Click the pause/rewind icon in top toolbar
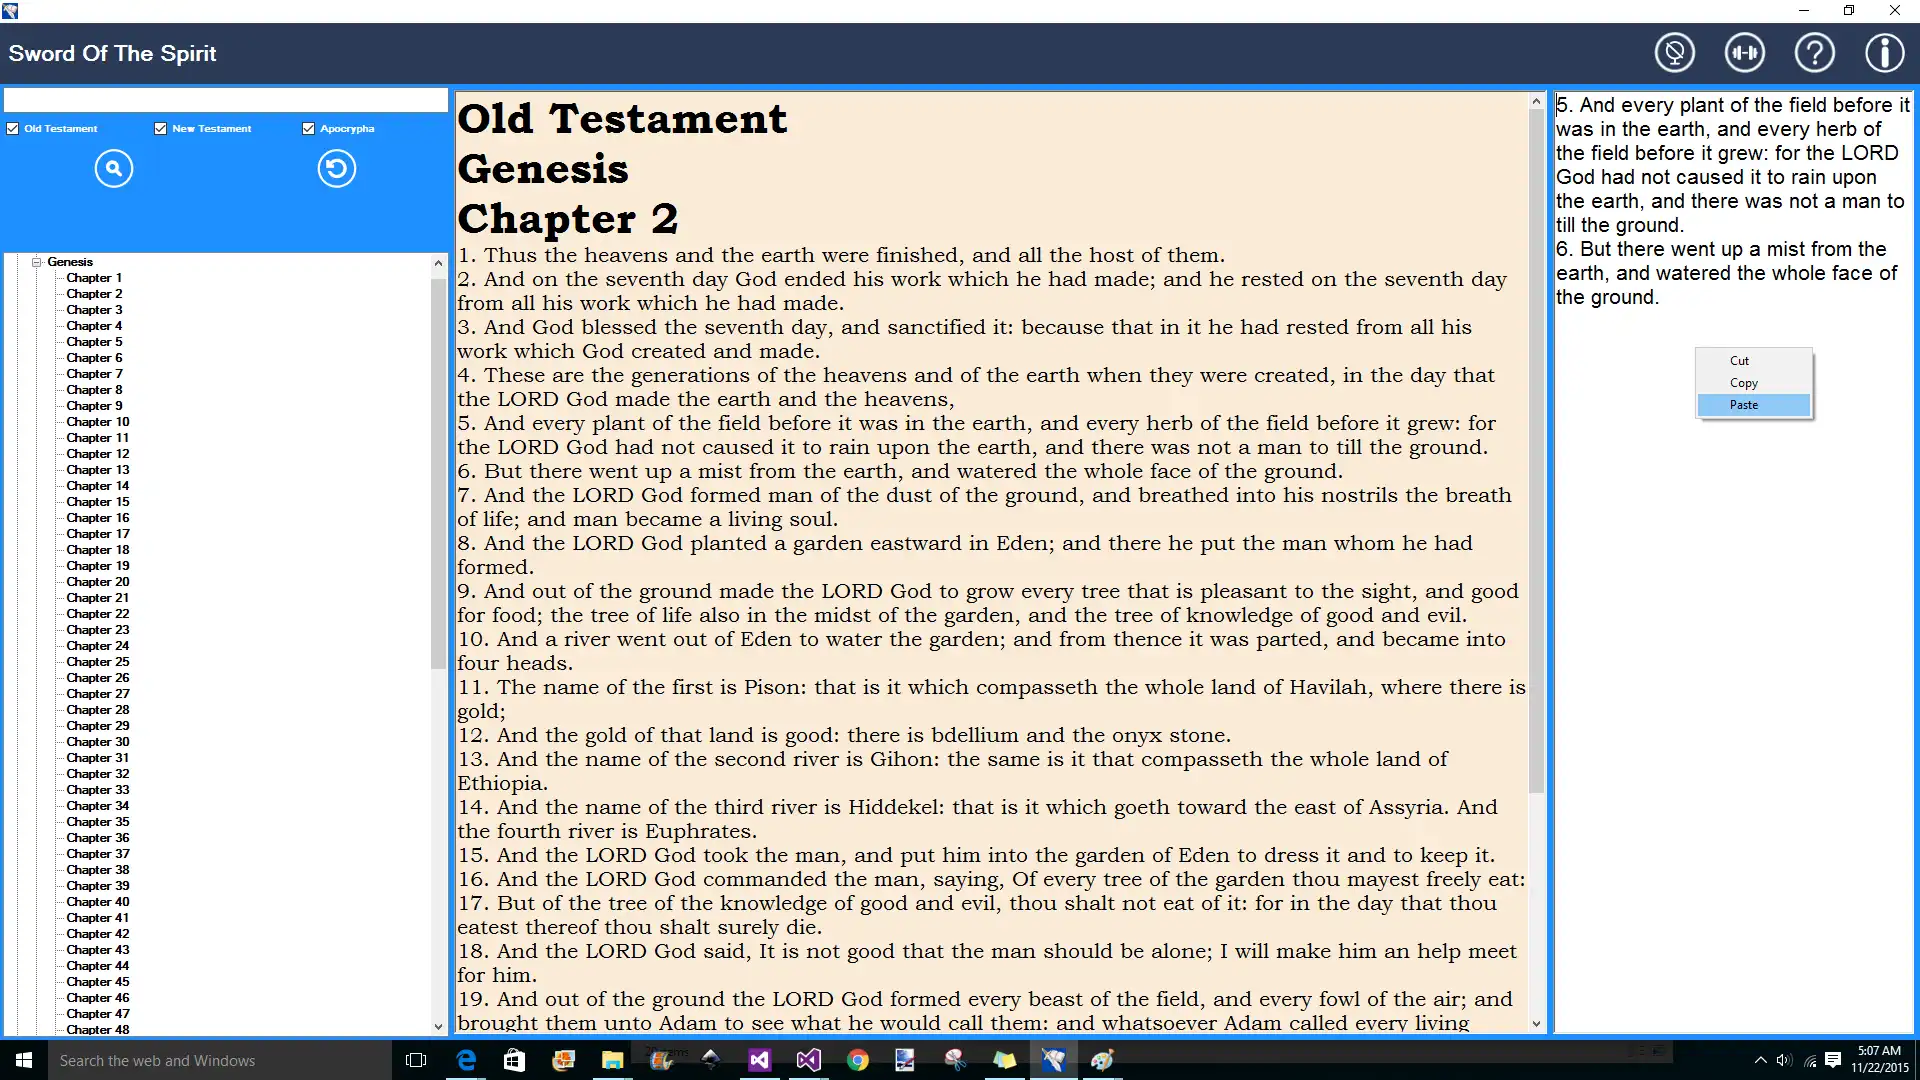 1745,53
